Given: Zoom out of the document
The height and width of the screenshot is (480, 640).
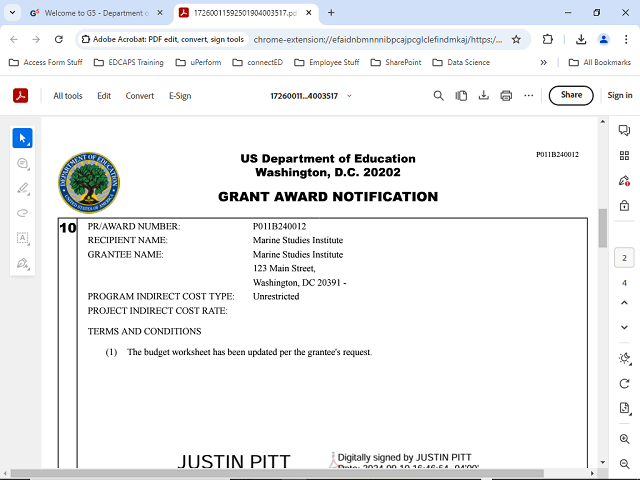Looking at the screenshot, I should (x=624, y=464).
